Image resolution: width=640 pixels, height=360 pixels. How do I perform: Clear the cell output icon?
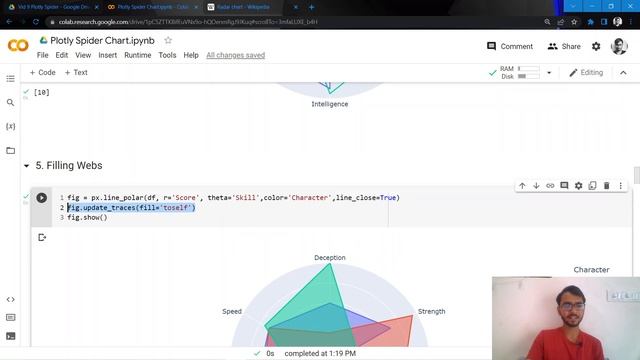click(42, 237)
